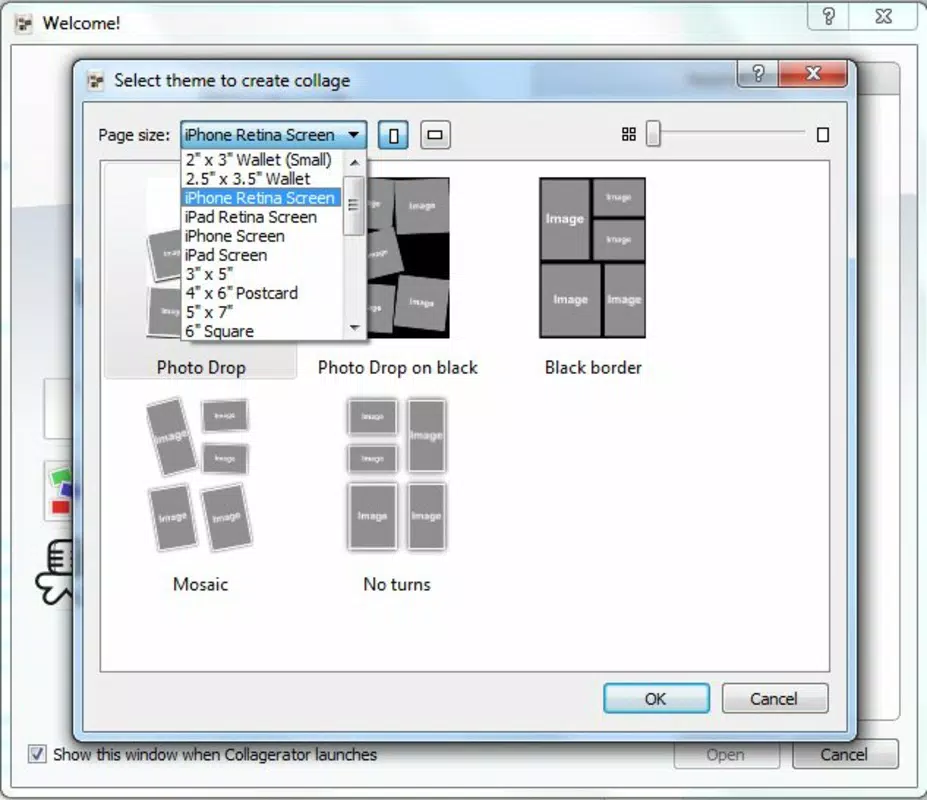Click help button in the collage theme dialog
The image size is (927, 800).
[x=758, y=73]
